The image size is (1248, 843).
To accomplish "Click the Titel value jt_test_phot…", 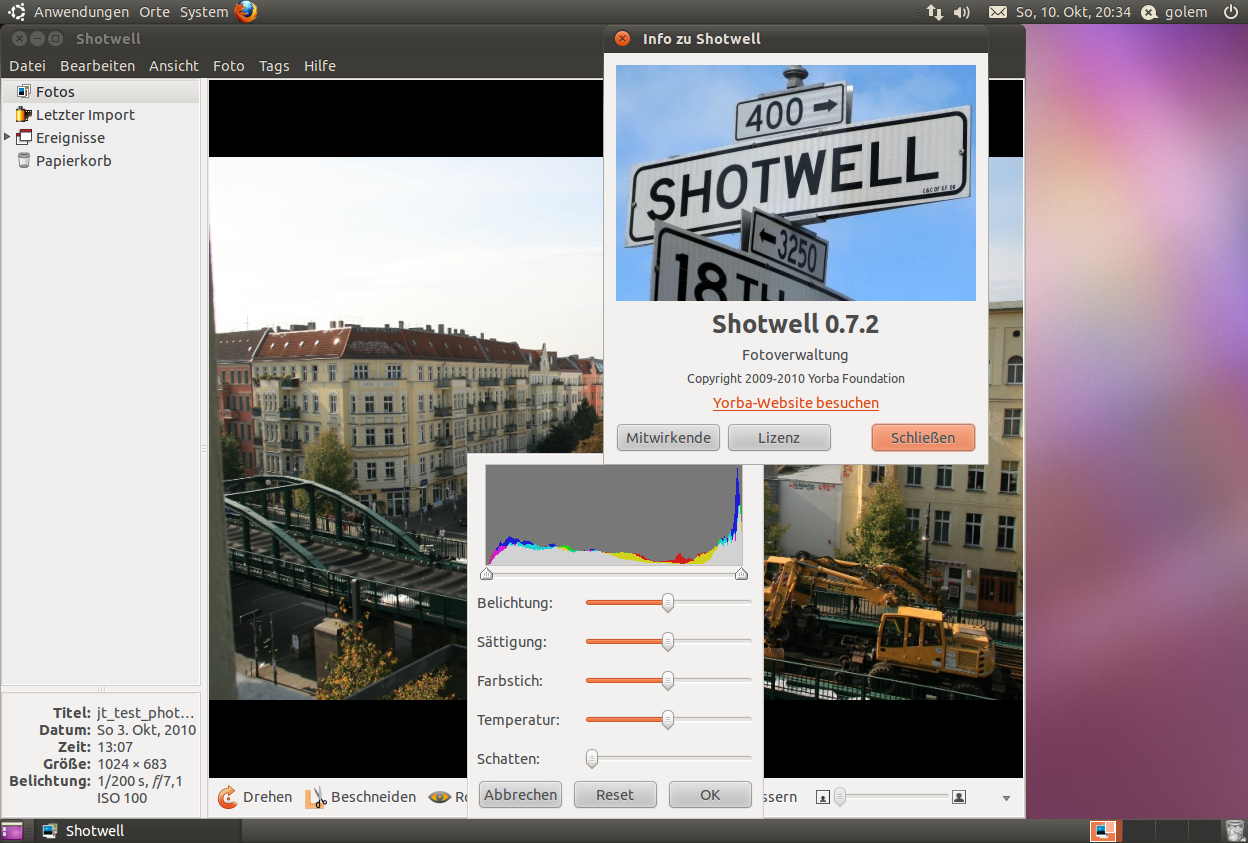I will click(x=146, y=713).
